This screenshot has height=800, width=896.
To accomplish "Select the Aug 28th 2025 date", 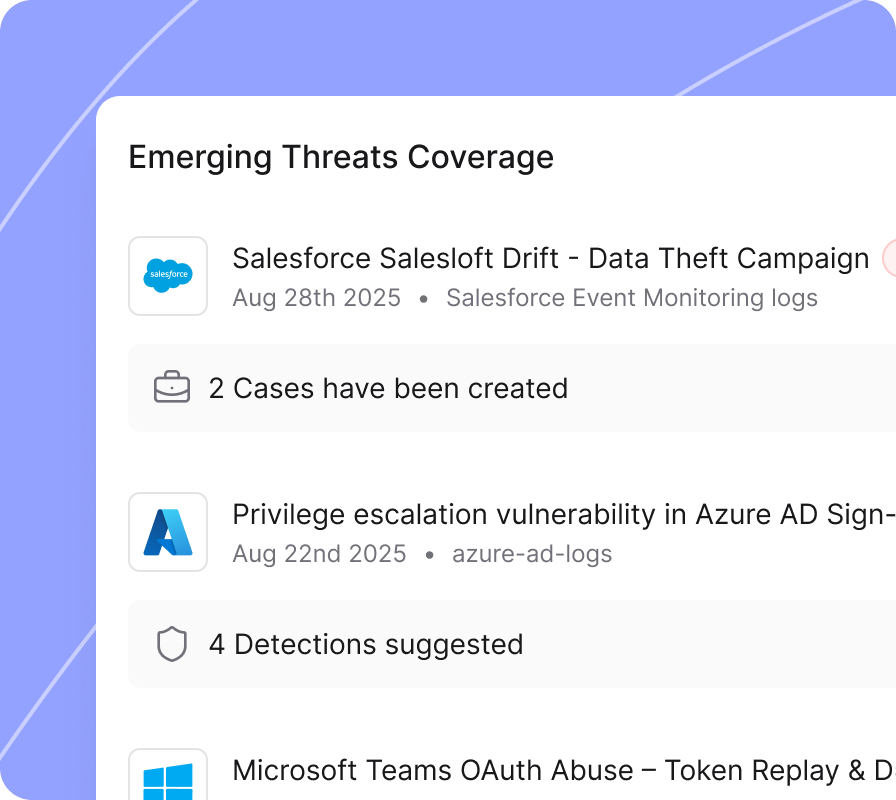I will (316, 298).
